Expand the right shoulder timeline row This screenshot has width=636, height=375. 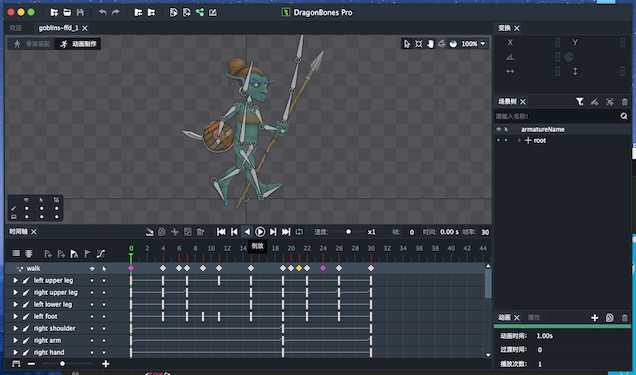(15, 328)
